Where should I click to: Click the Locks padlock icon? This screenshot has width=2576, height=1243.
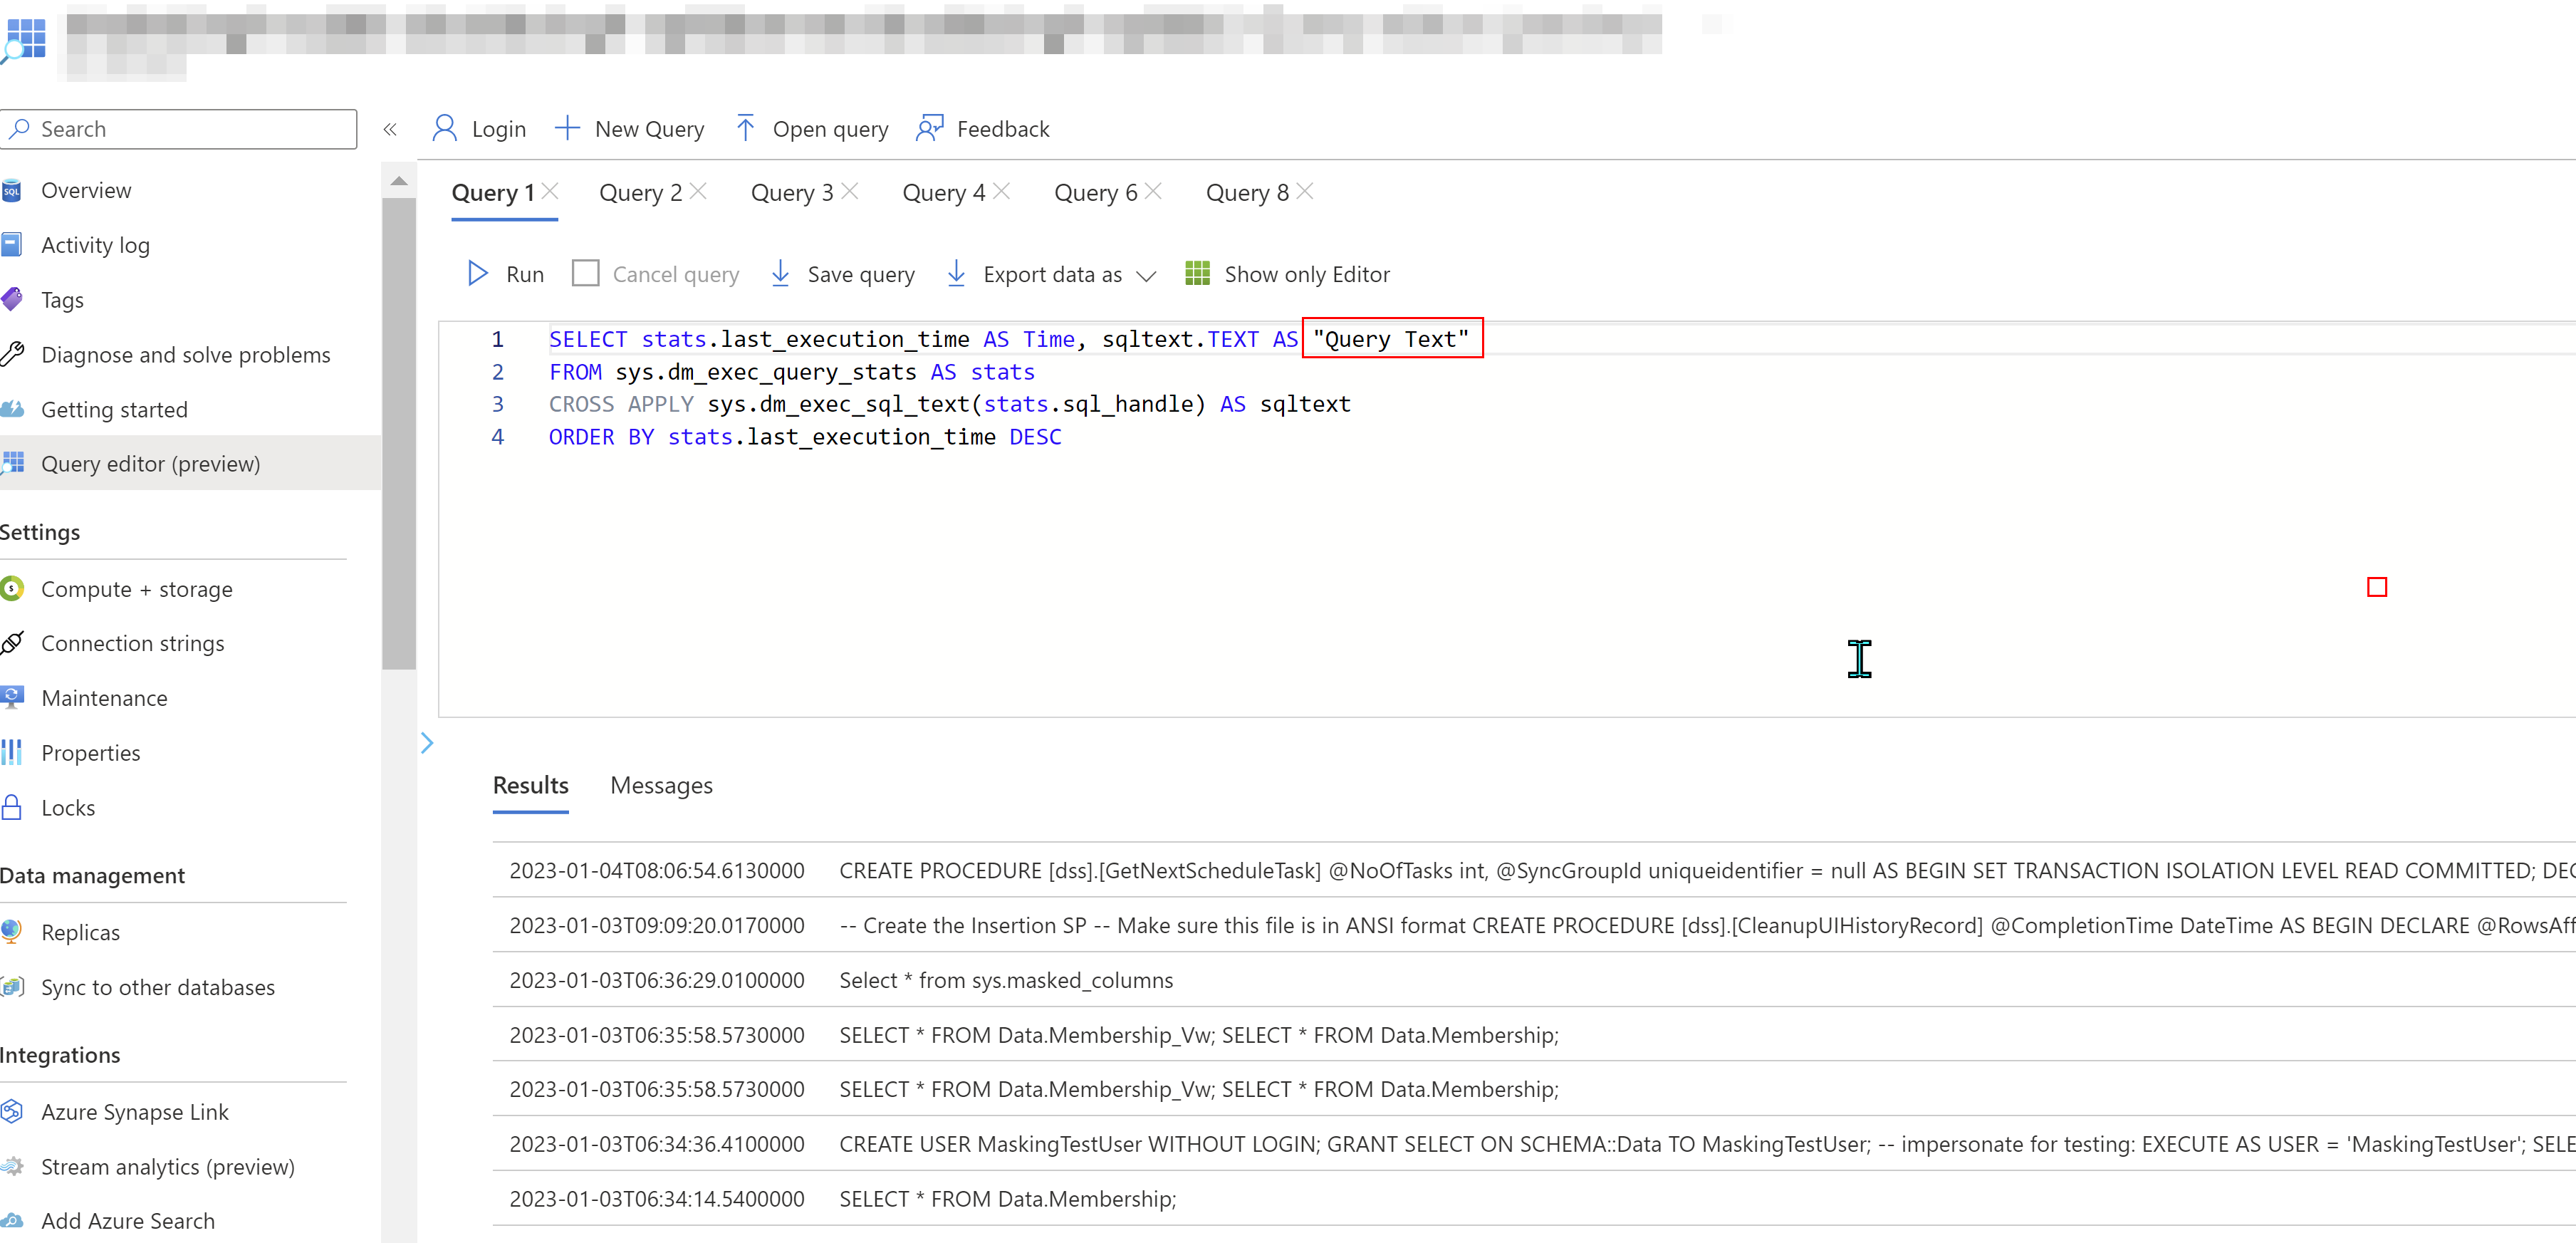click(11, 807)
